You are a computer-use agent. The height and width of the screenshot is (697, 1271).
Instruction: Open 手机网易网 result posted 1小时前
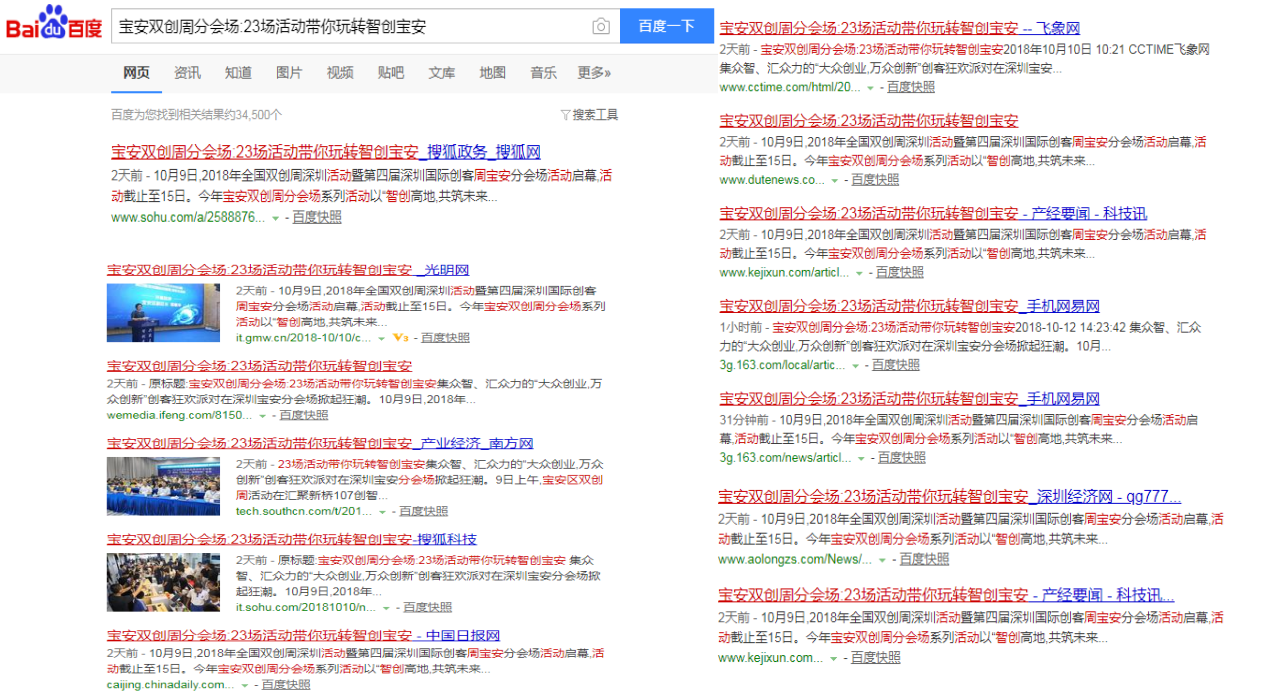point(909,305)
